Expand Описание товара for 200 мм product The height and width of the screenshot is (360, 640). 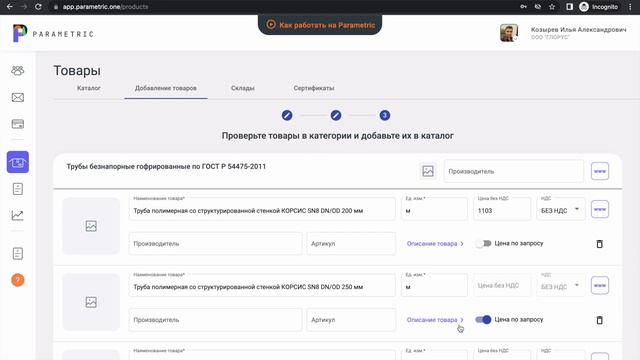tap(435, 244)
